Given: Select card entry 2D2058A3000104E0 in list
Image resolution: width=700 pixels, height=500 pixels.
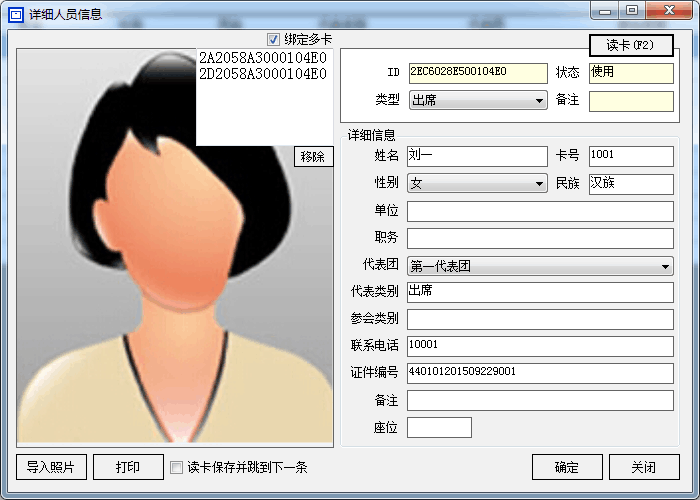Looking at the screenshot, I should pos(263,74).
